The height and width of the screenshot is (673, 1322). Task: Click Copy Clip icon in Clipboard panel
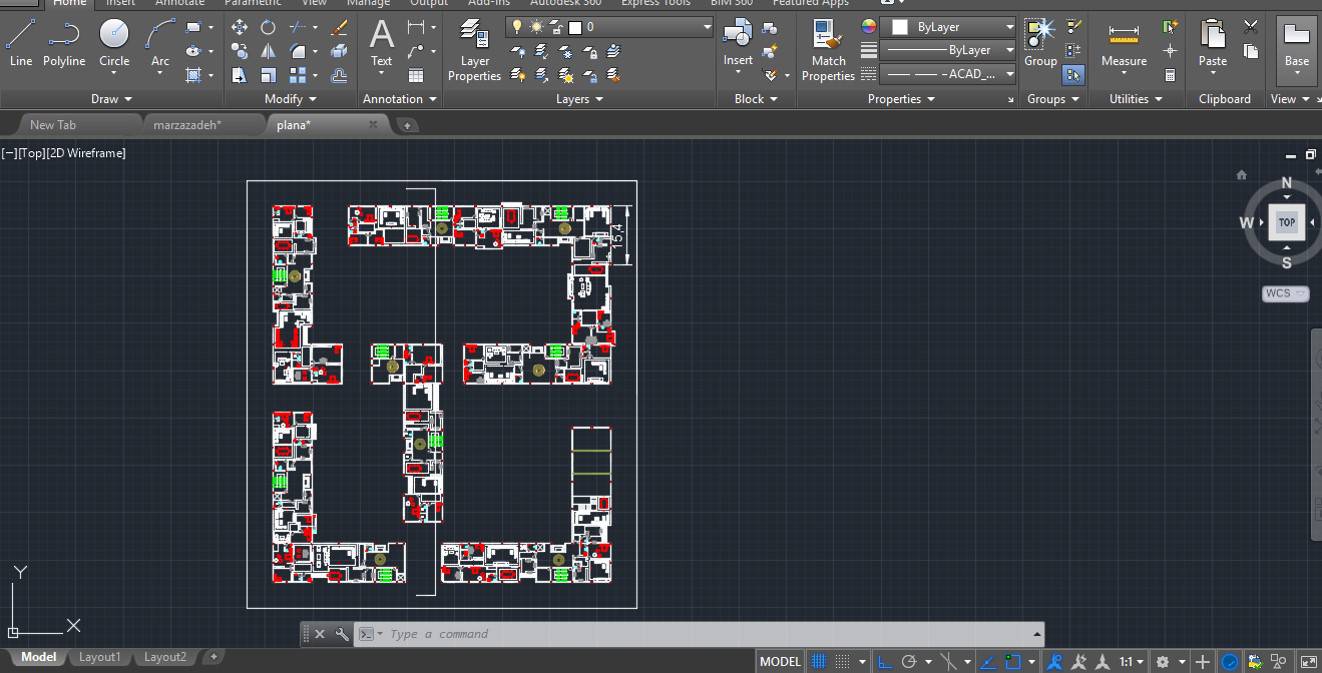point(1251,51)
